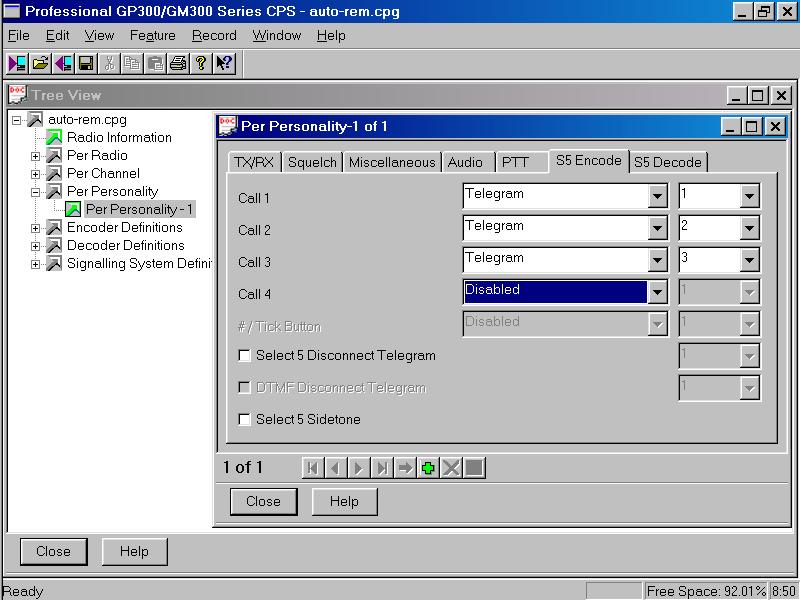Open the Window menu
Screen dimensions: 800x600
[277, 36]
